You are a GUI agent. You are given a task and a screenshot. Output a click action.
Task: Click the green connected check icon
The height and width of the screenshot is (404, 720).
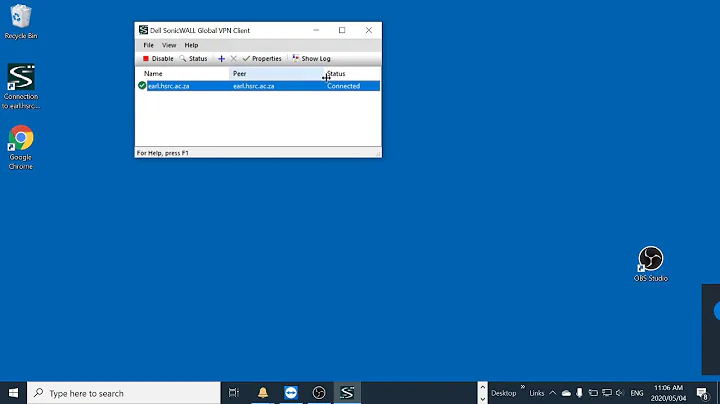coord(142,85)
